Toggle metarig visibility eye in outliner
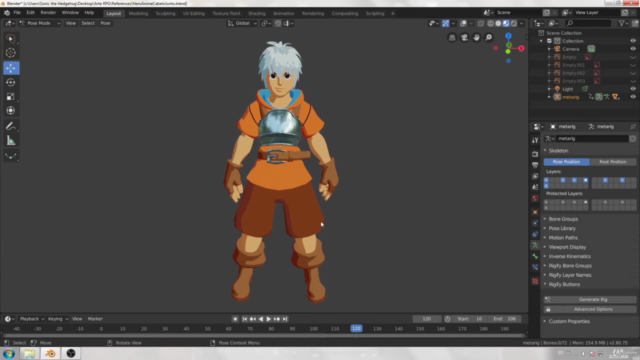The image size is (640, 360). tap(633, 97)
